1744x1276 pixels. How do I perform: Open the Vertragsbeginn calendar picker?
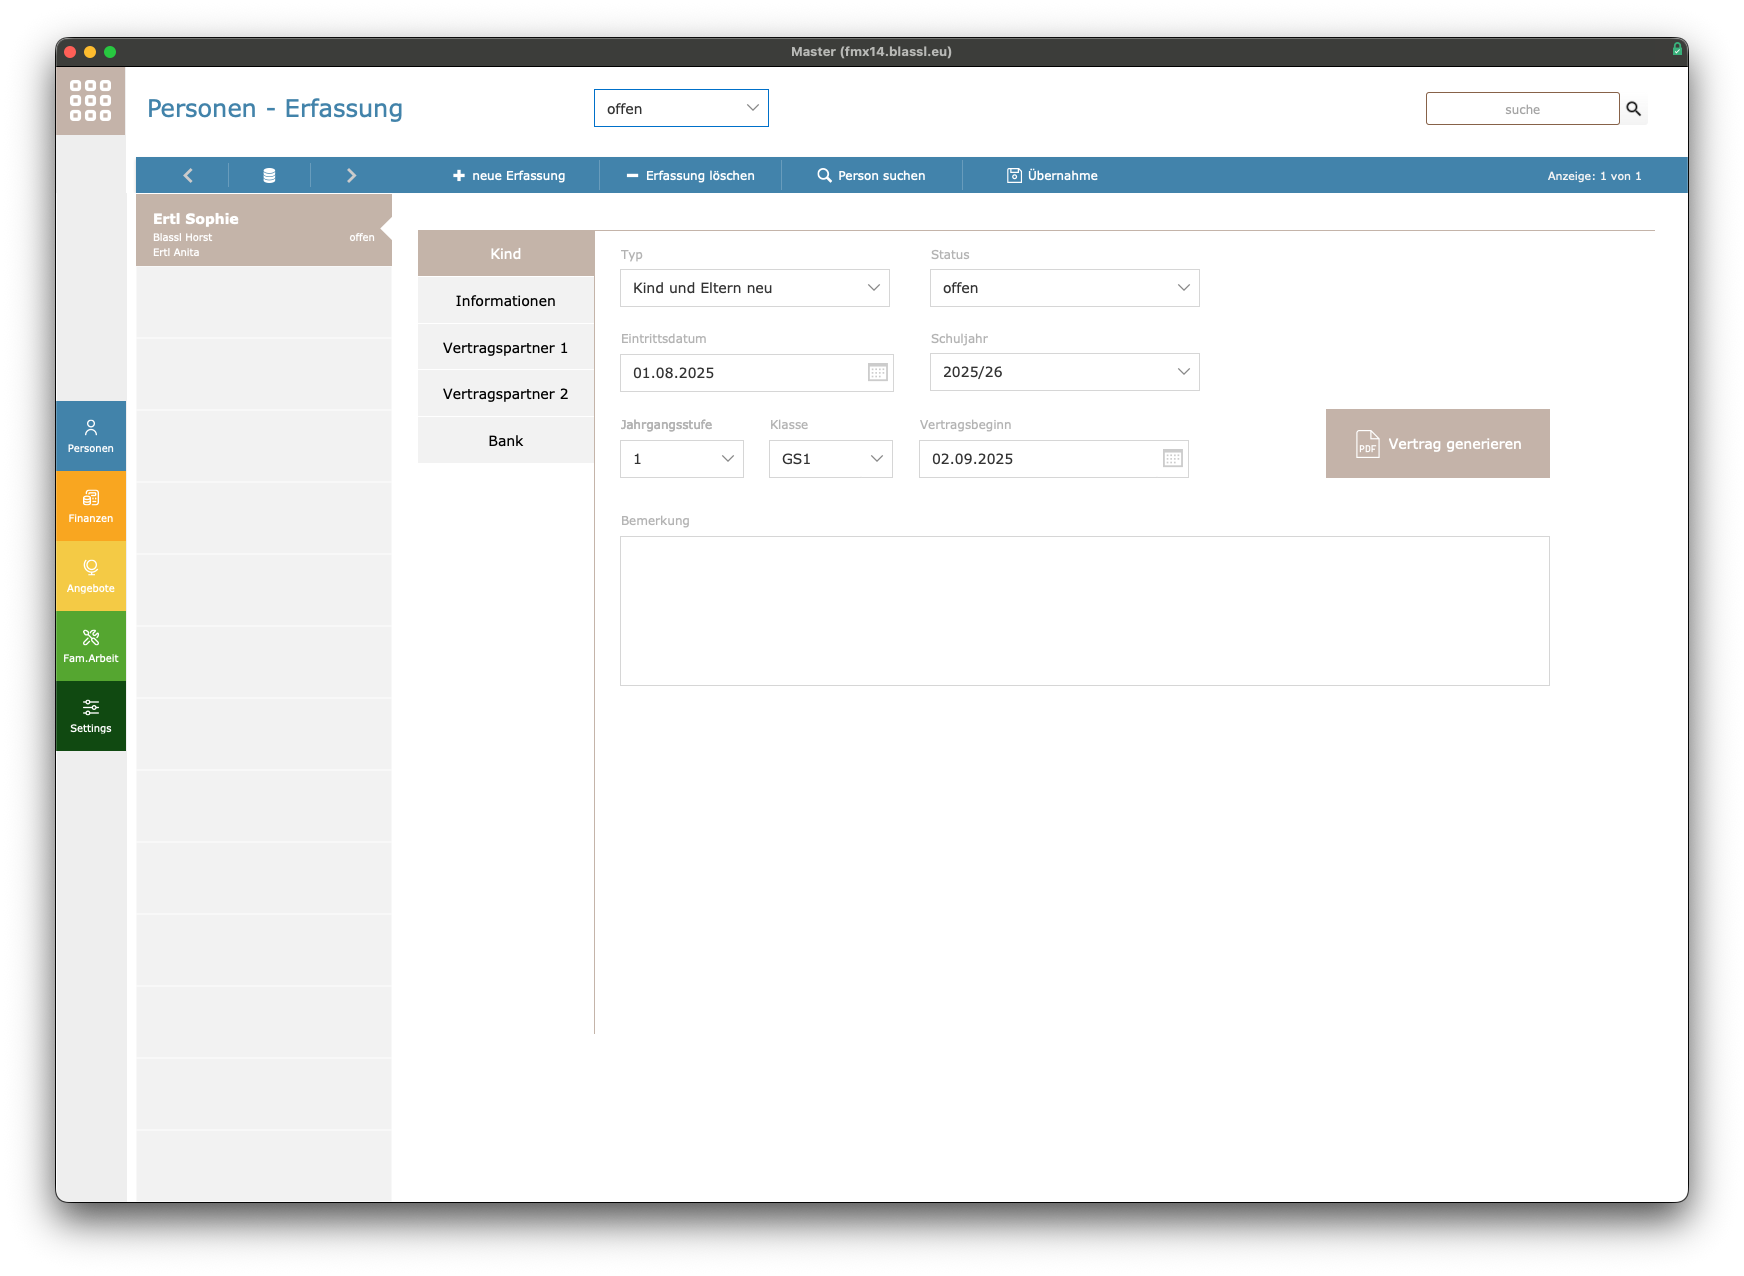(1172, 459)
